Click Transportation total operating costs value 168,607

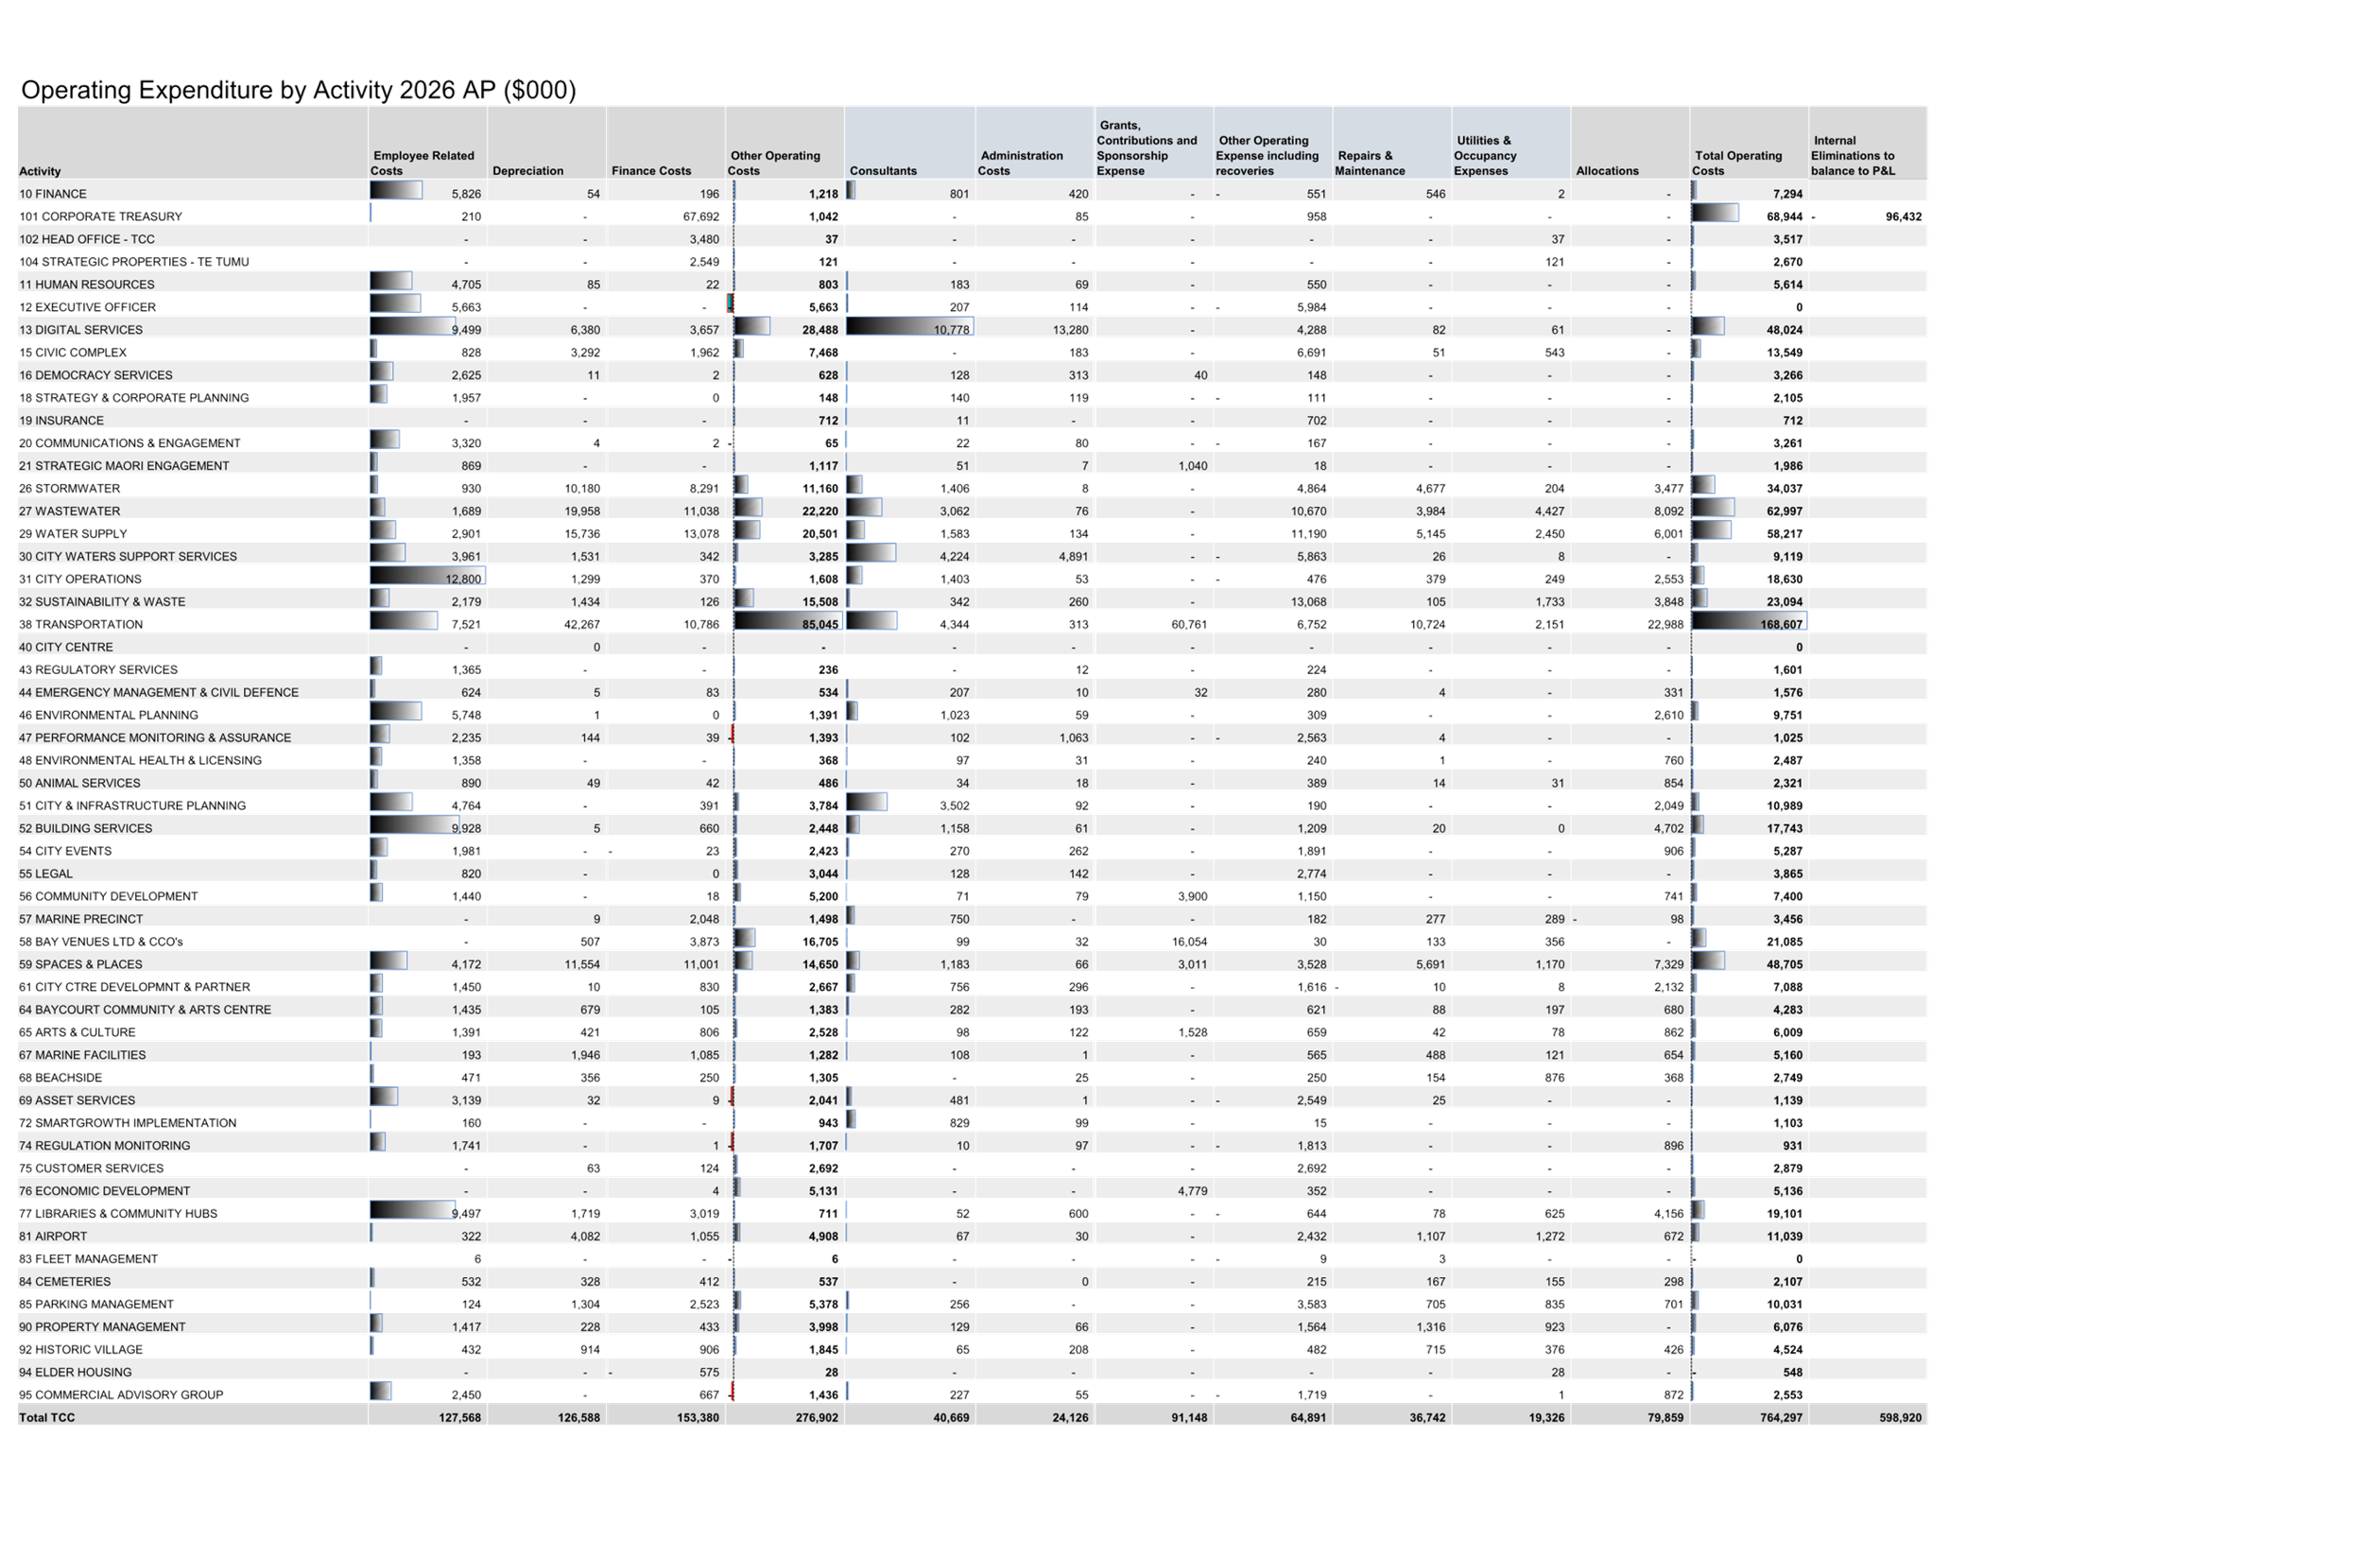(1781, 624)
